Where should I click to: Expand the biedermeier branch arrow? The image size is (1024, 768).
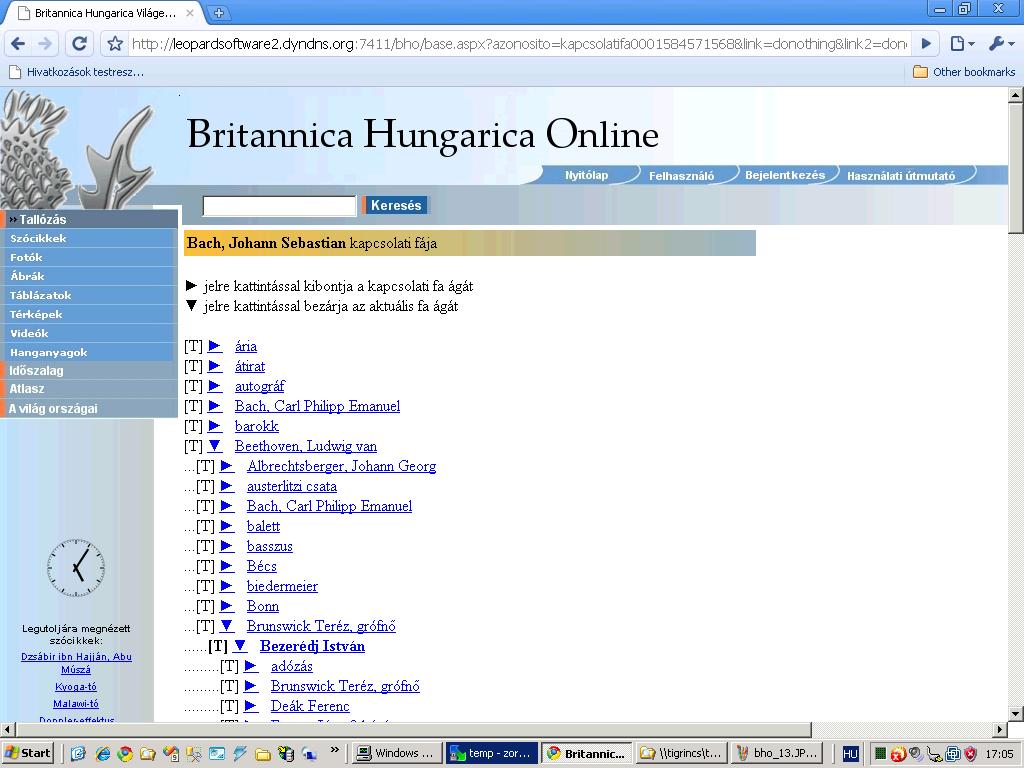[227, 586]
